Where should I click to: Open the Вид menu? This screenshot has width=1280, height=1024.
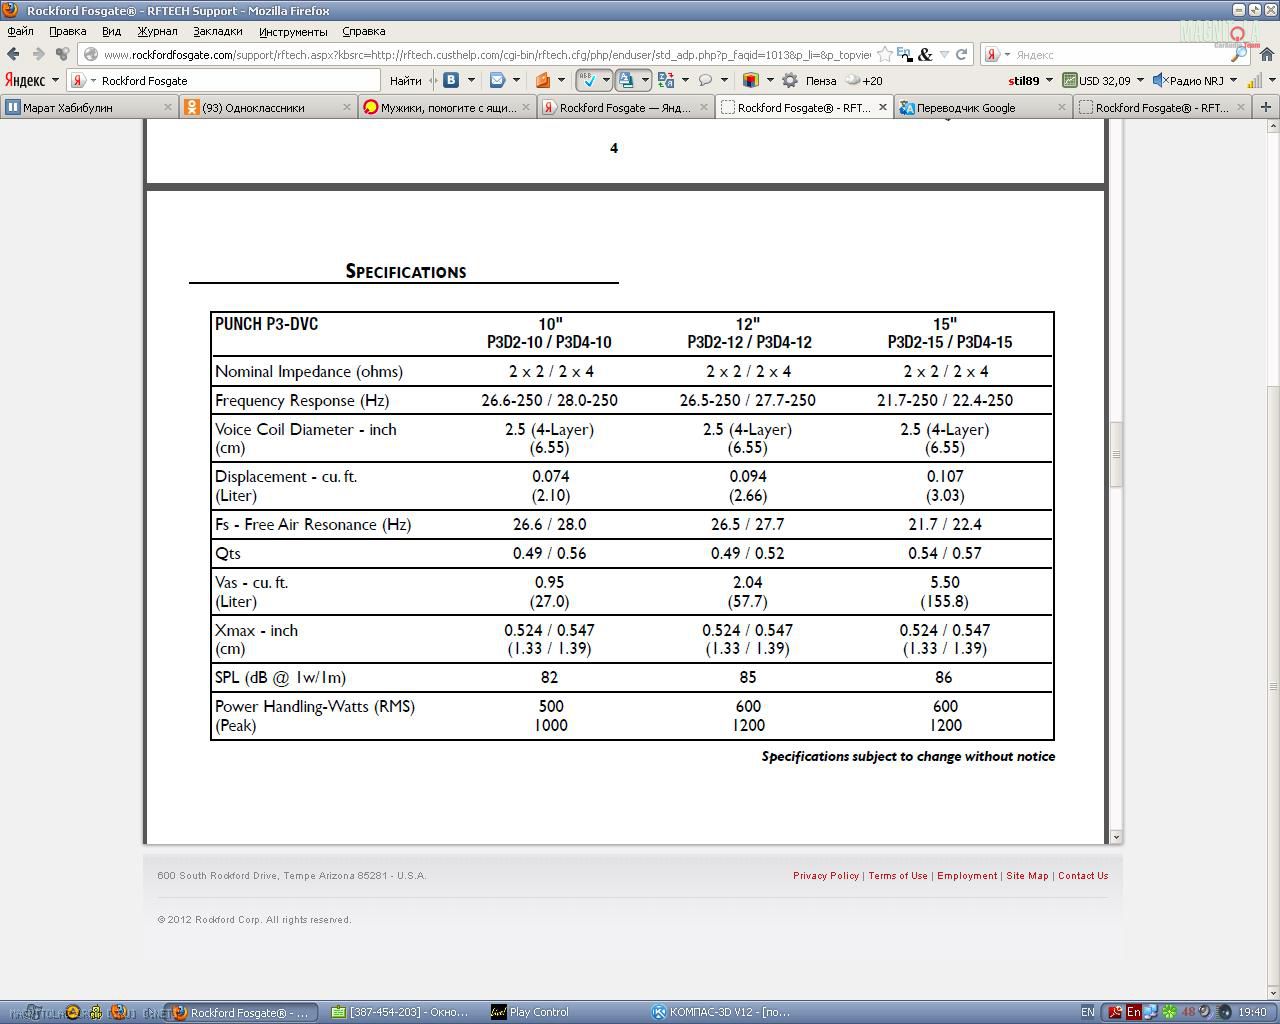(111, 31)
